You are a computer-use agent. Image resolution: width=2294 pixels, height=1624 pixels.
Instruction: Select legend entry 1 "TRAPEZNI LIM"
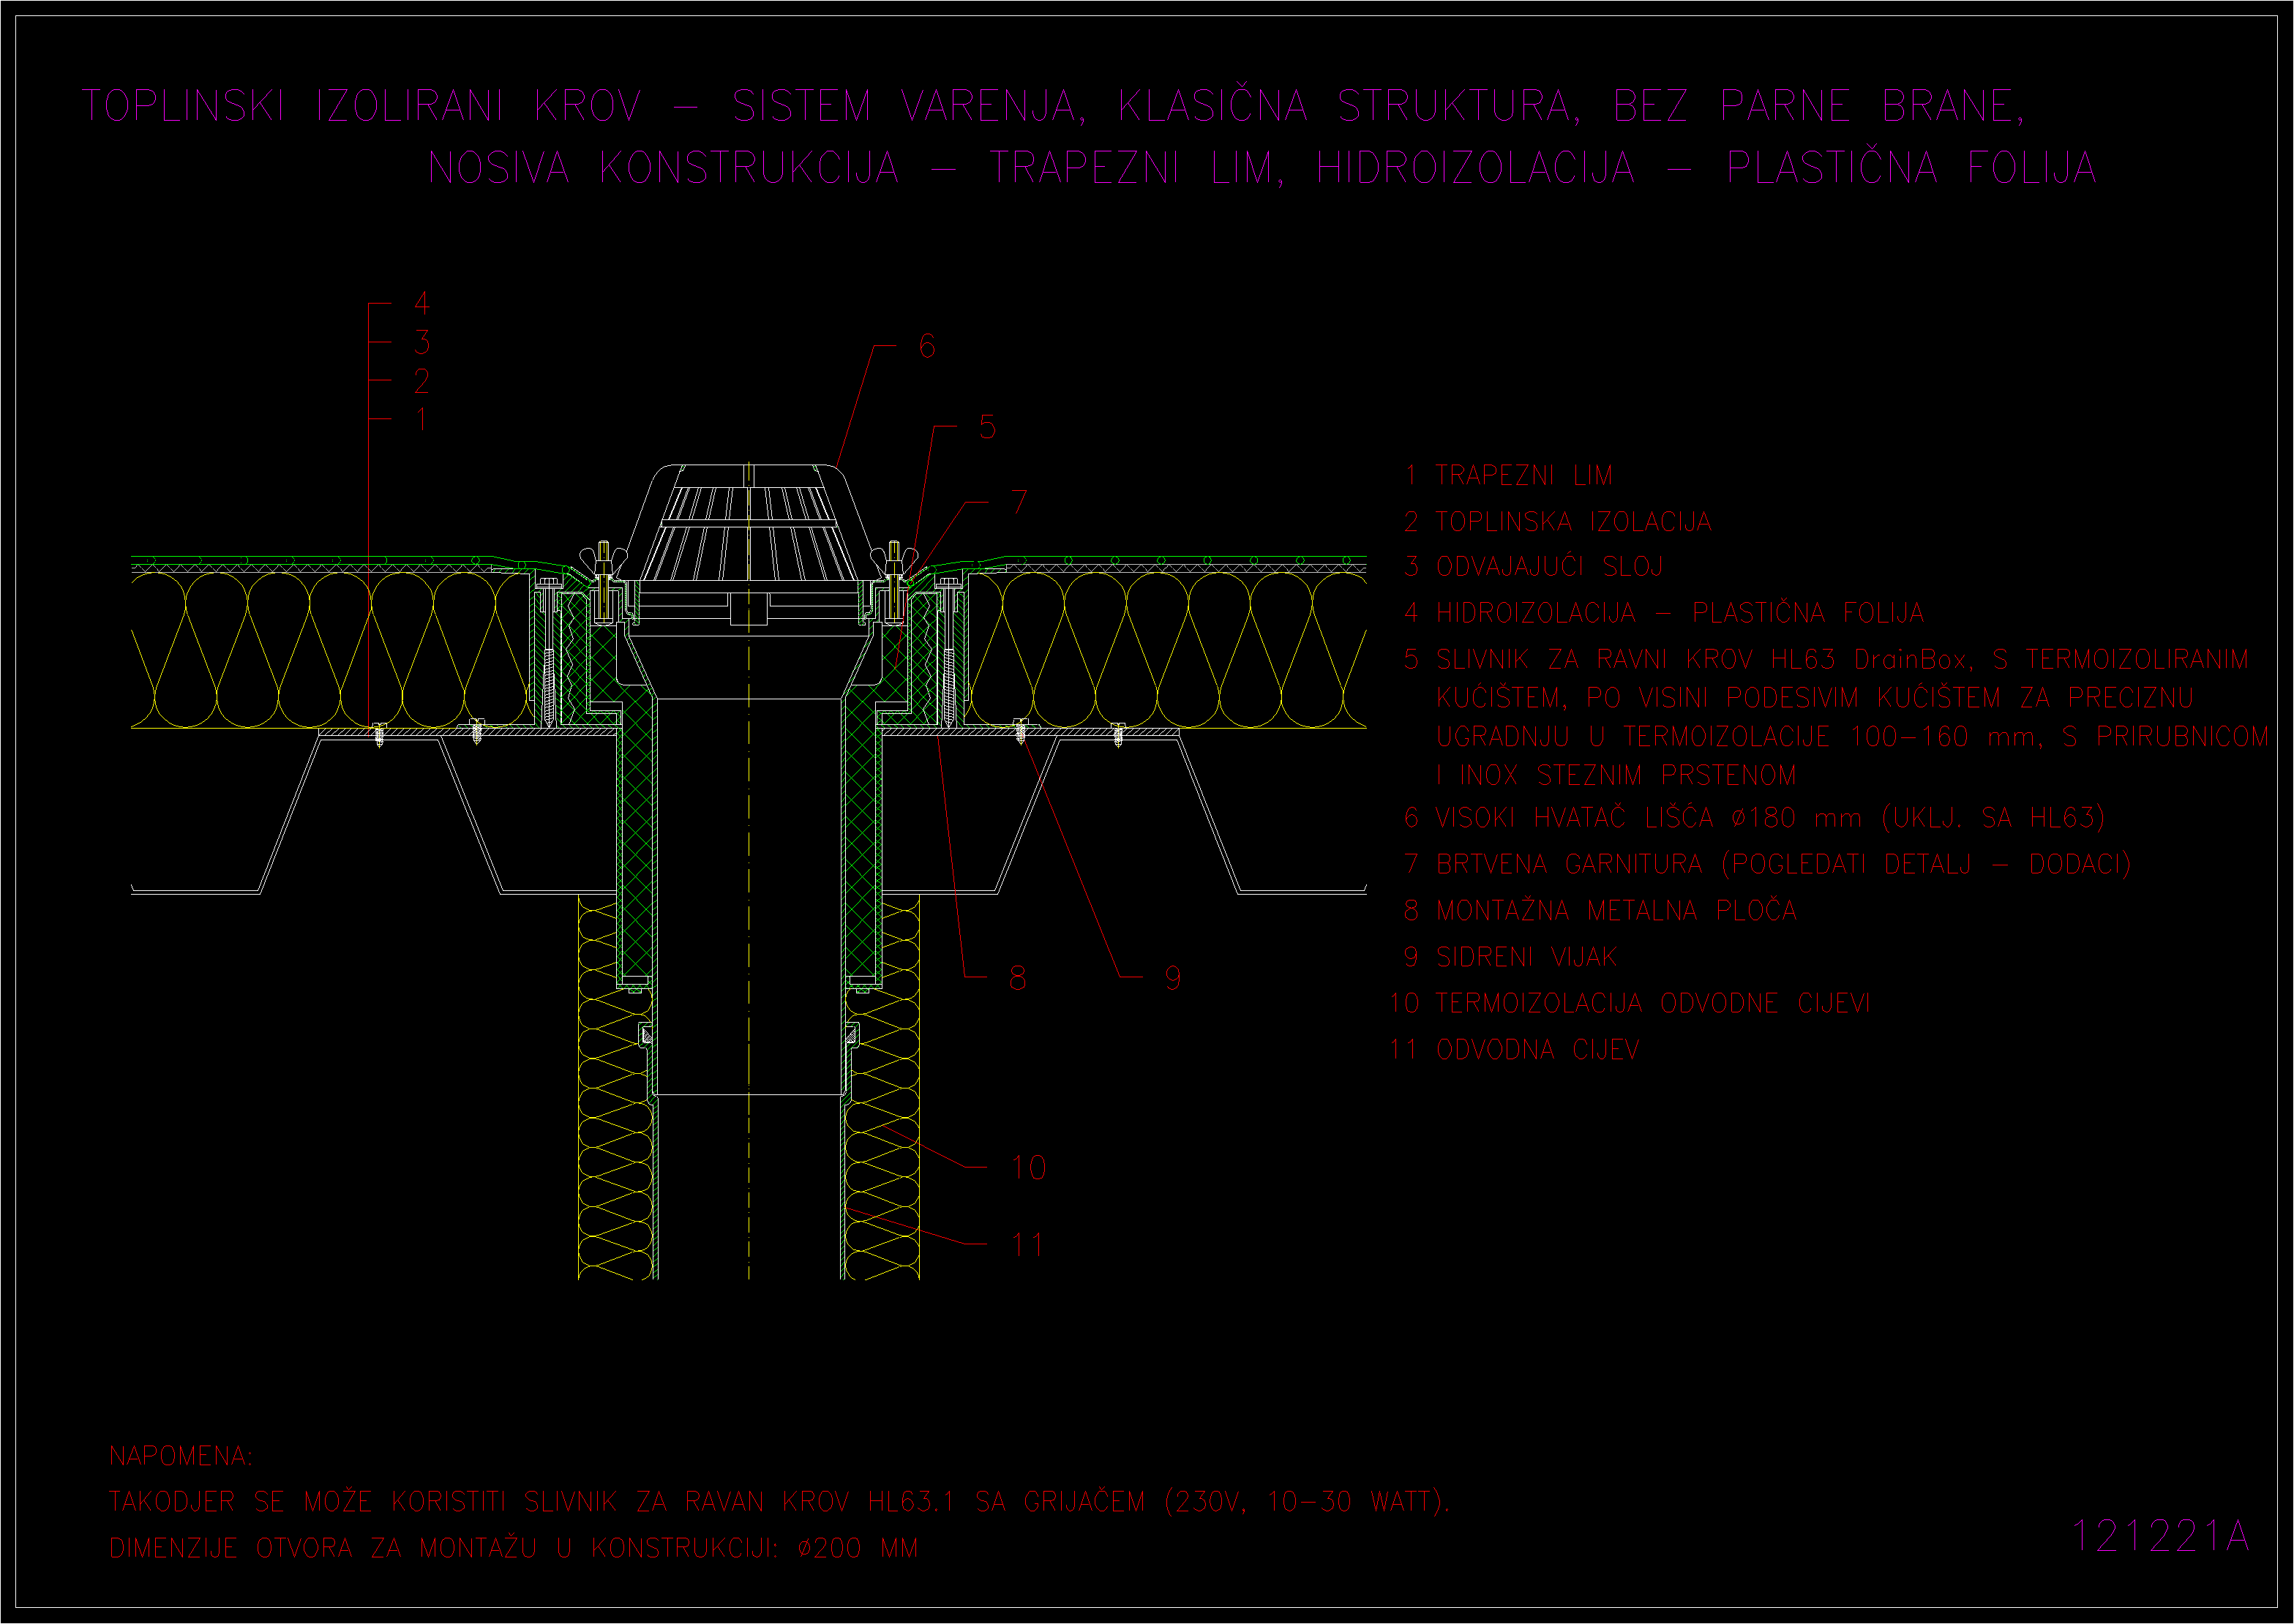pyautogui.click(x=1509, y=475)
